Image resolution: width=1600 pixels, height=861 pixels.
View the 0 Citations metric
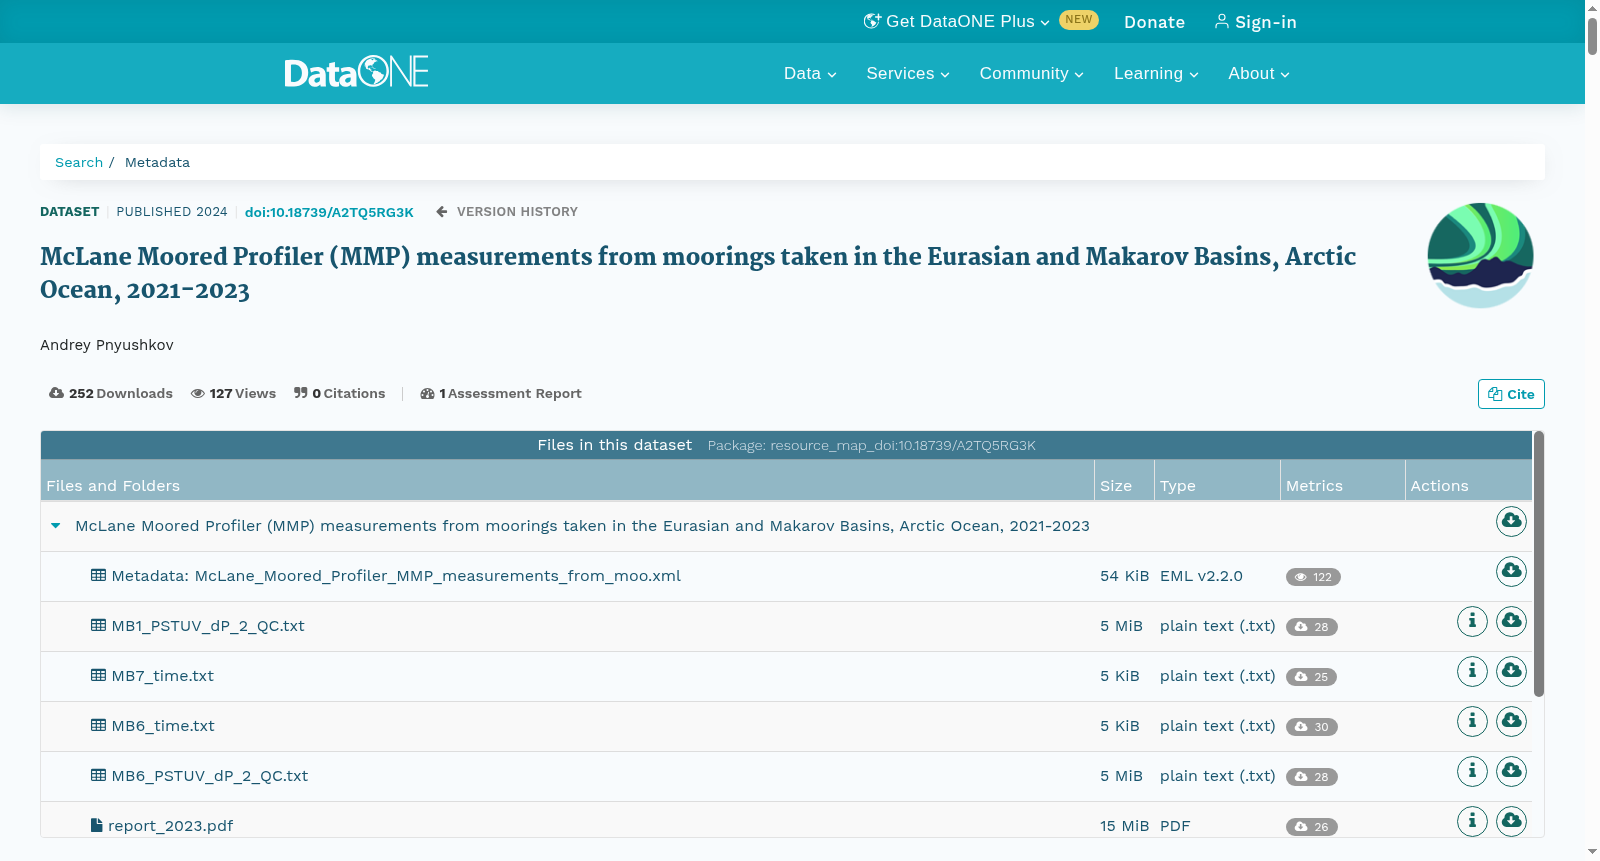click(x=340, y=393)
